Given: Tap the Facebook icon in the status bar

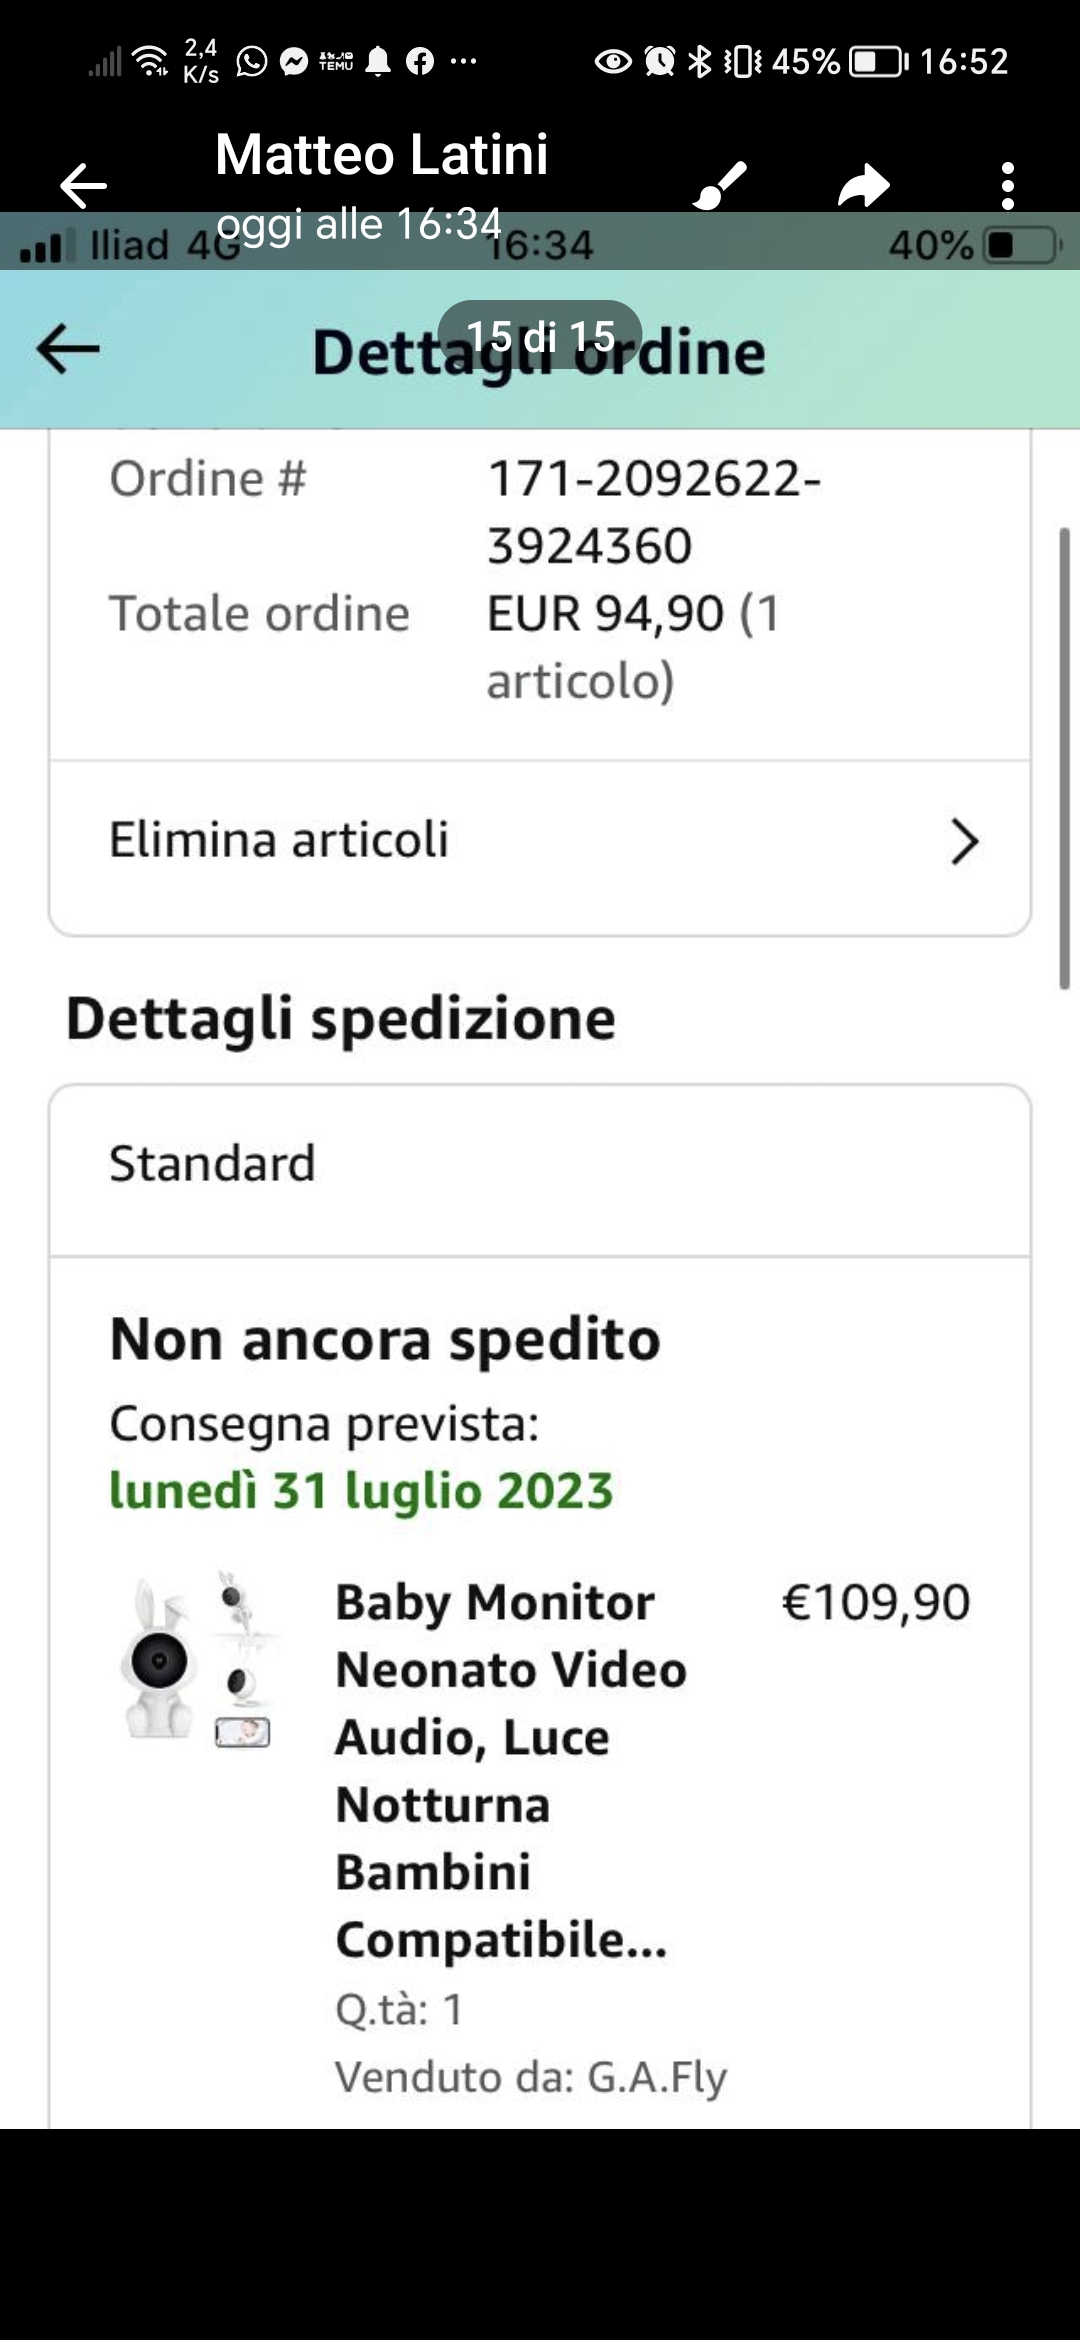Looking at the screenshot, I should (x=420, y=62).
